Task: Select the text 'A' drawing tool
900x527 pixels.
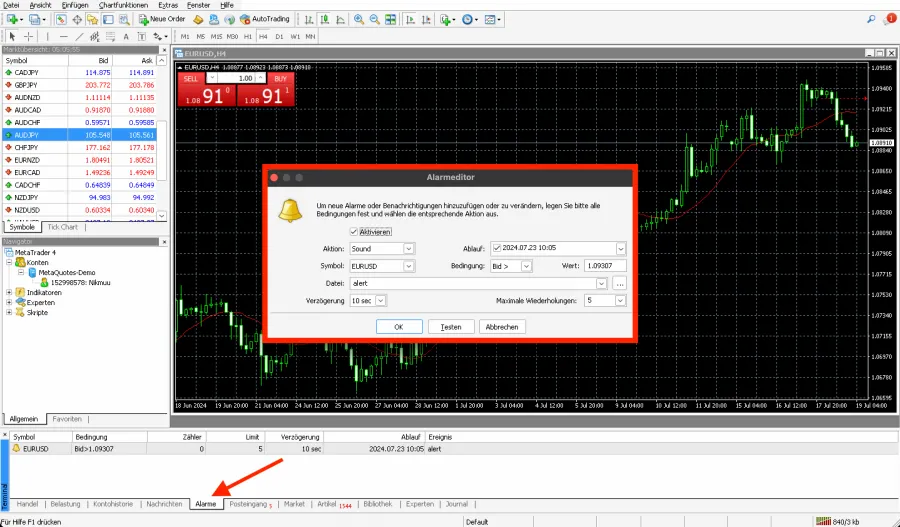Action: (x=126, y=36)
